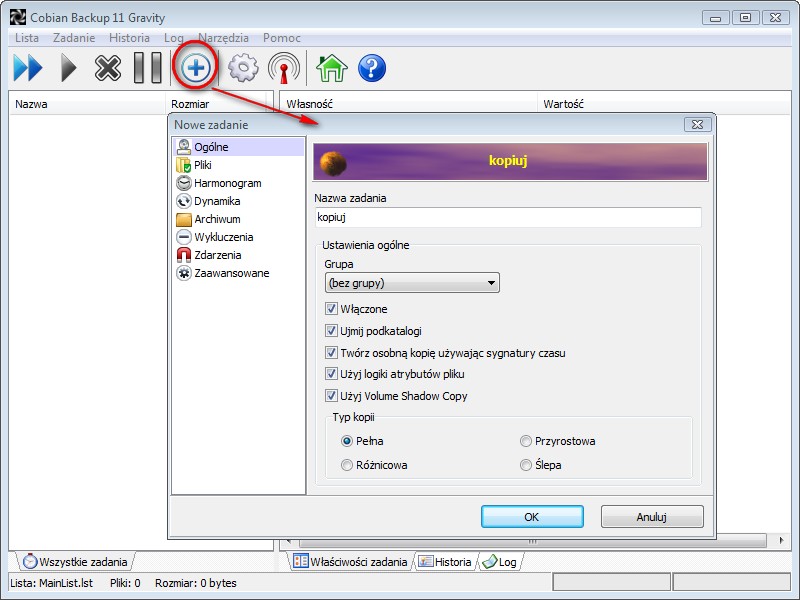800x600 pixels.
Task: Switch to bottom Historia tab
Action: point(445,562)
